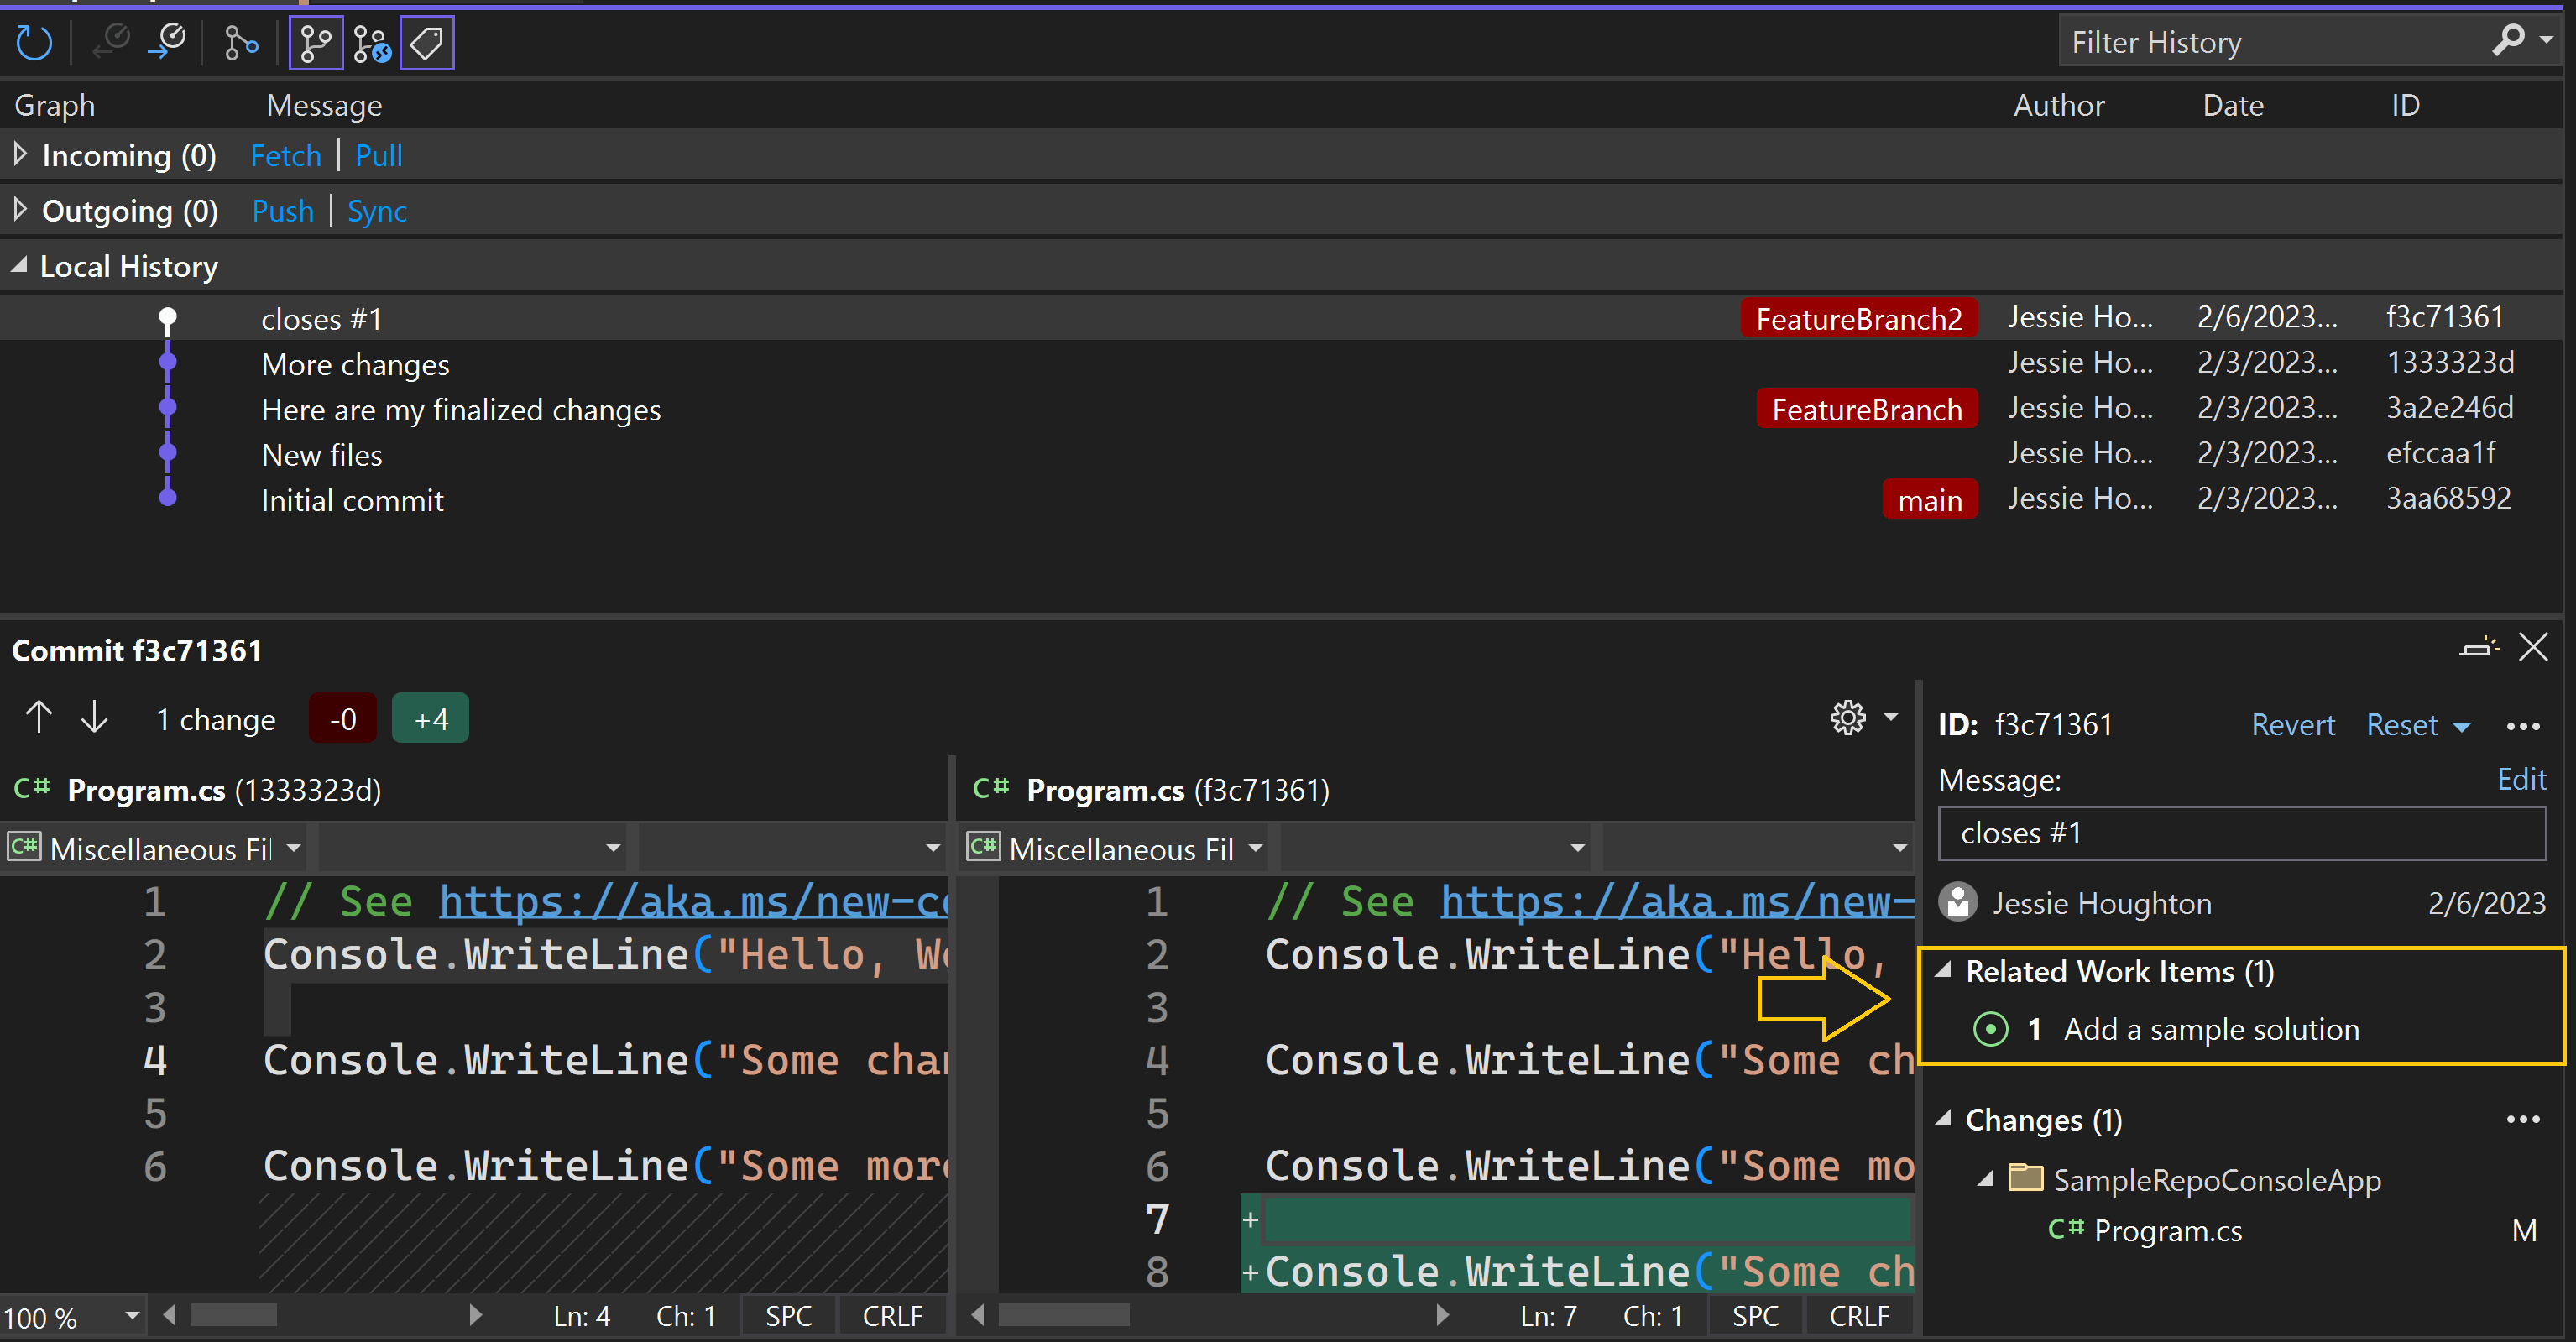Click the Pull toolbar icon
Viewport: 2576px width, 1342px height.
112,43
